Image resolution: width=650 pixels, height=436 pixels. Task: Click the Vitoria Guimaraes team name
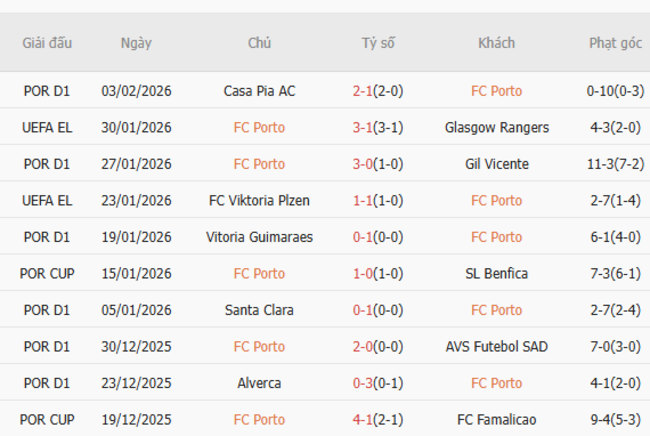[x=259, y=237]
